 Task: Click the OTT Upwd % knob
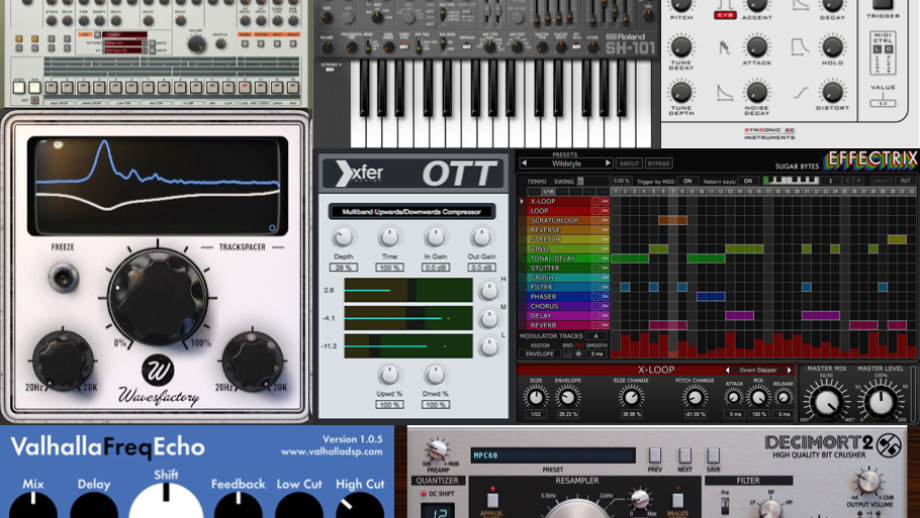pyautogui.click(x=388, y=374)
